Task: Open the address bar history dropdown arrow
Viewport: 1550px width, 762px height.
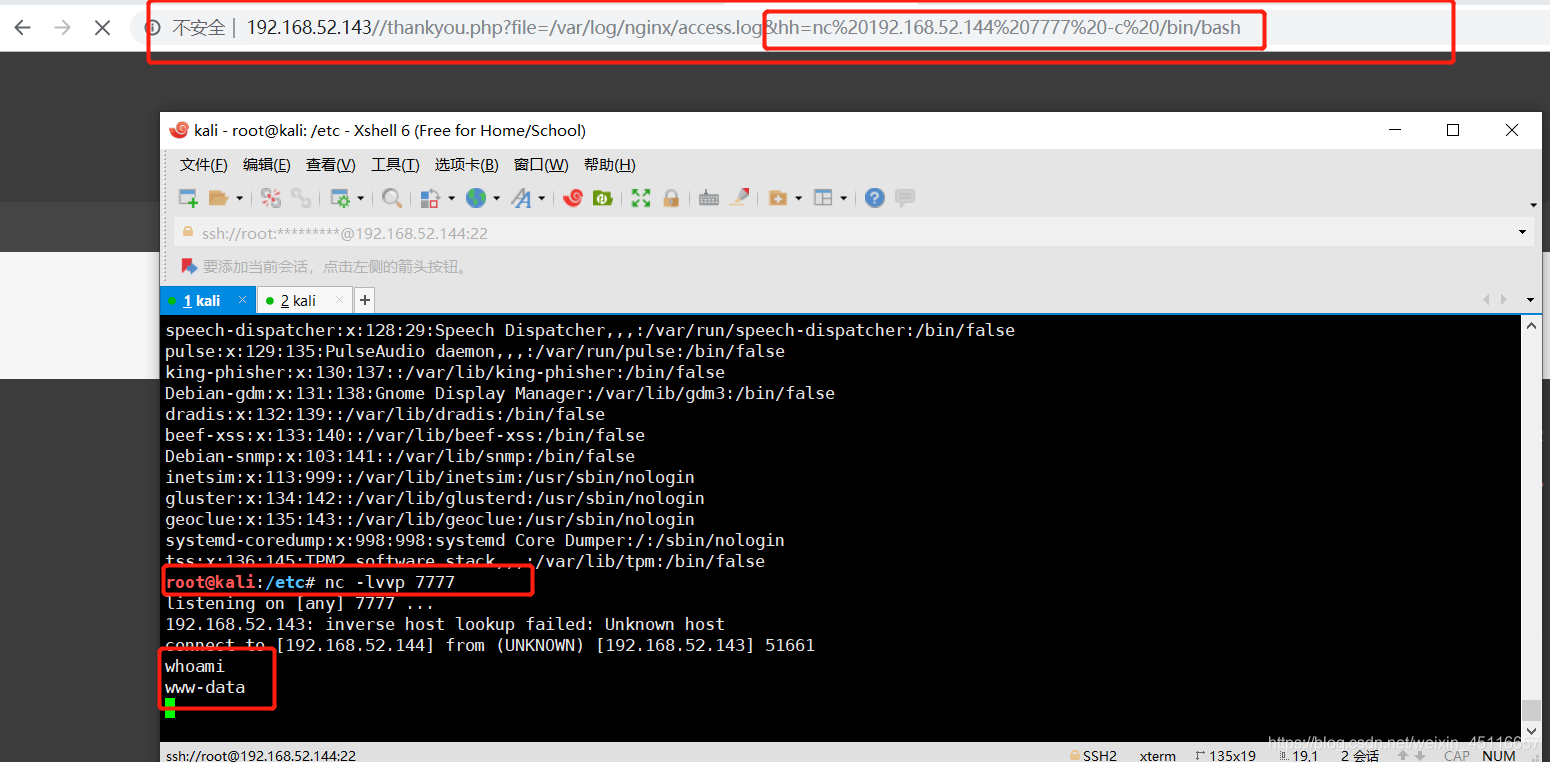Action: [x=1523, y=232]
